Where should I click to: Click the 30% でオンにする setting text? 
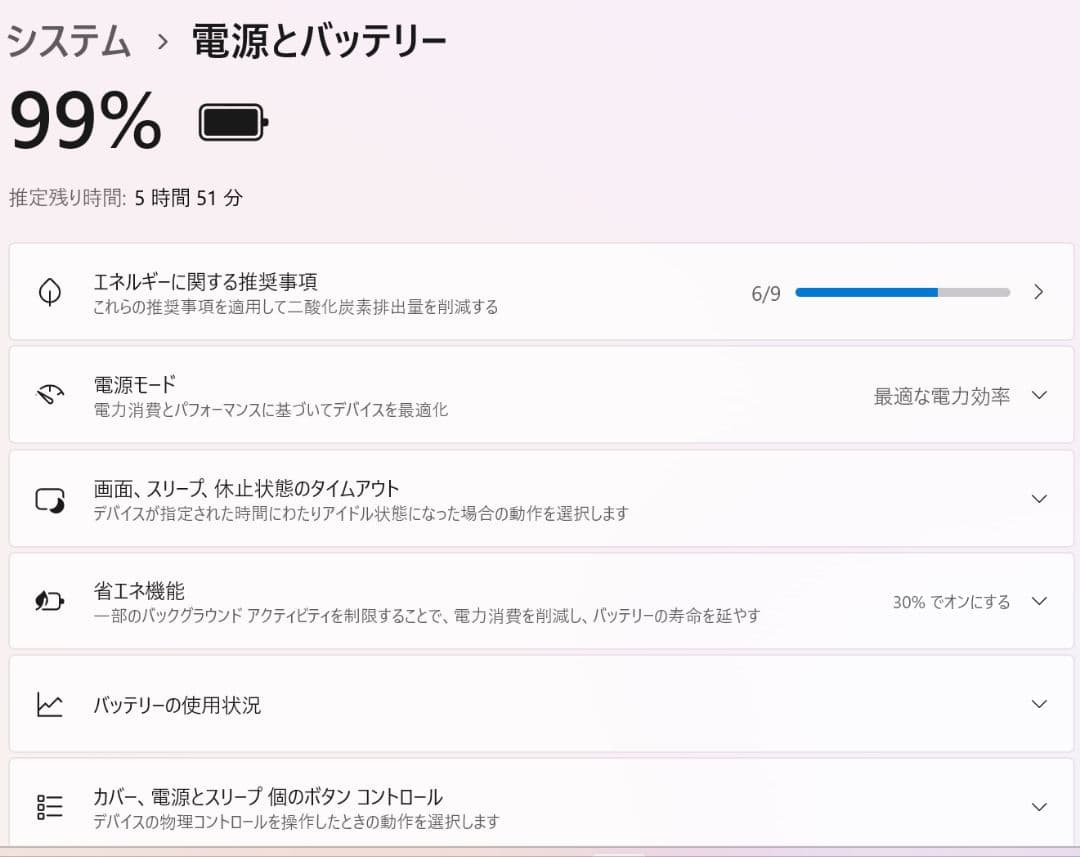[x=951, y=600]
